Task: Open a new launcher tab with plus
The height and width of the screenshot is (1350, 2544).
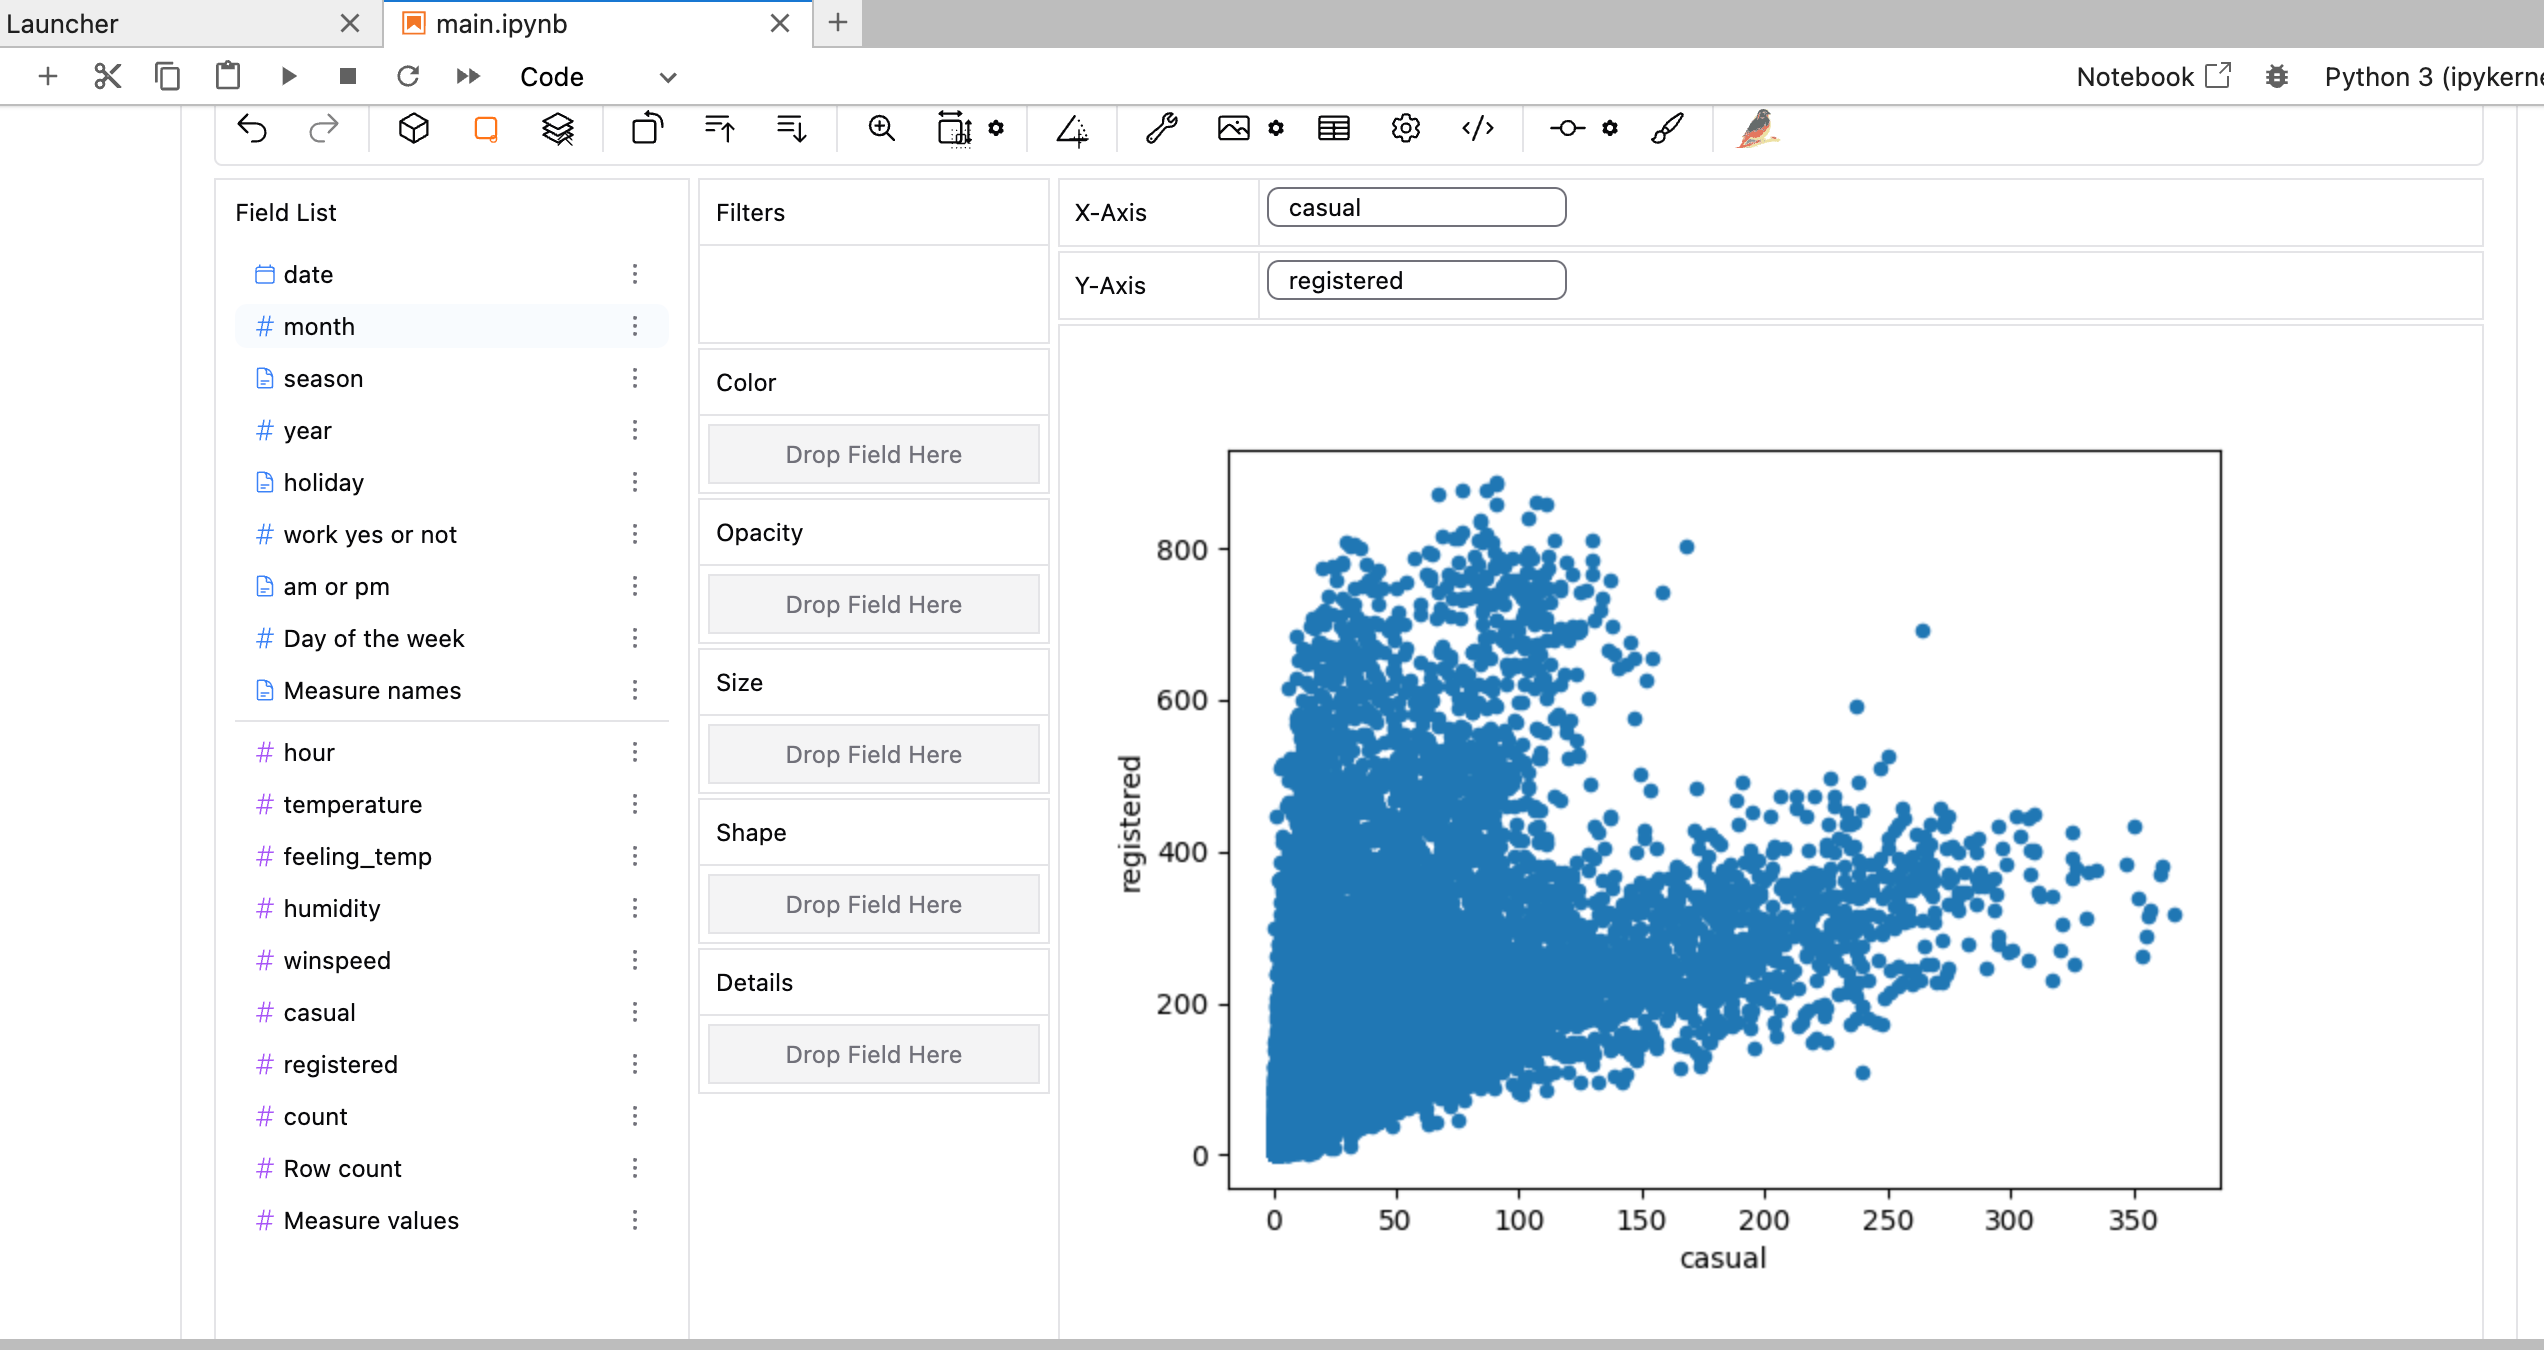Action: tap(838, 22)
